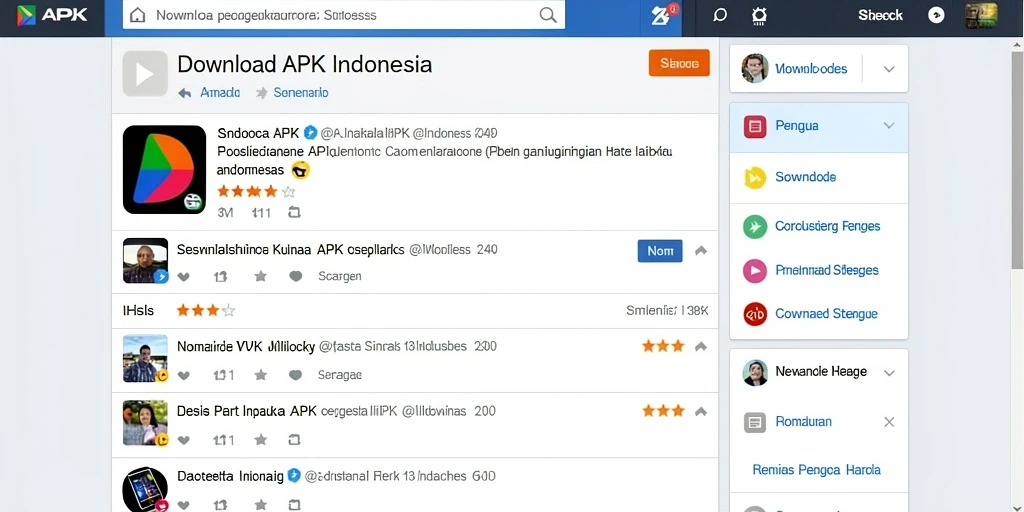
Task: Click the blue Nom button
Action: click(x=660, y=251)
